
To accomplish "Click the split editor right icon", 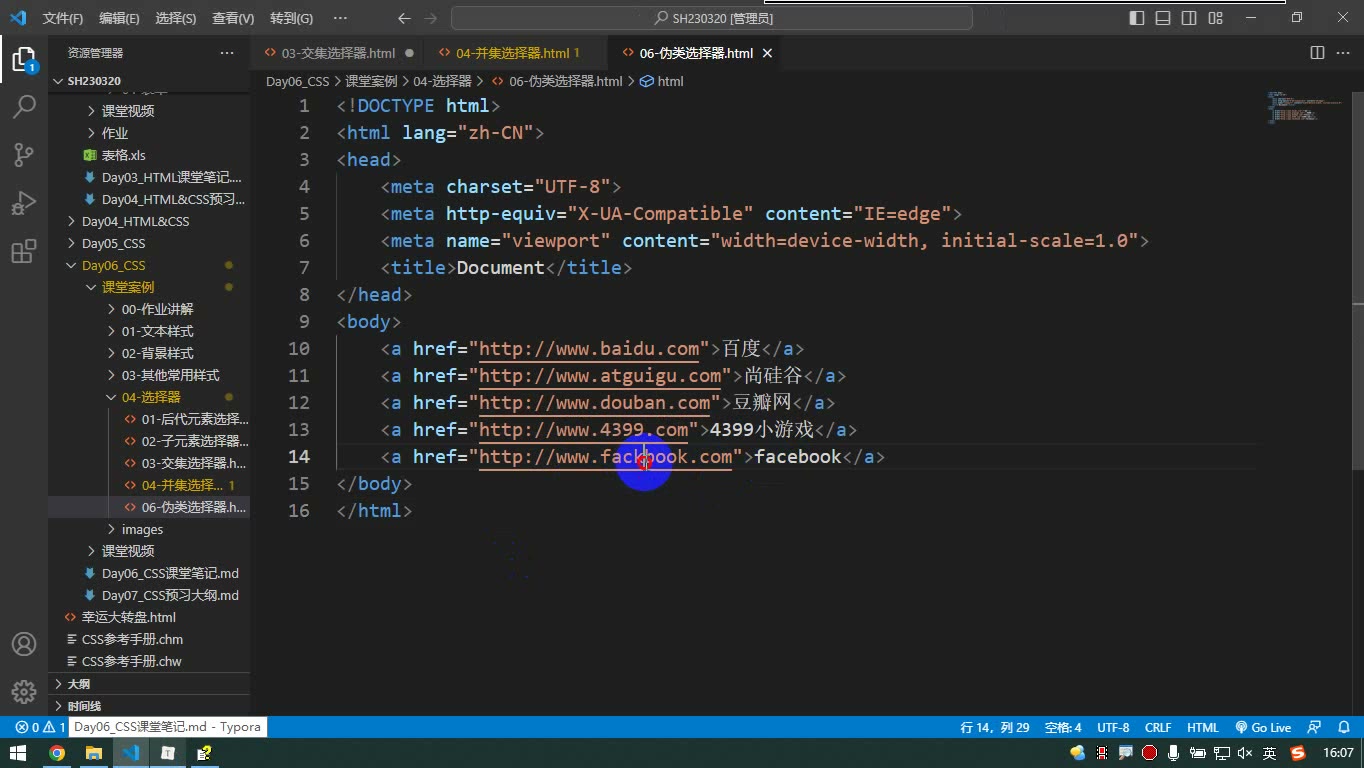I will [x=1317, y=53].
